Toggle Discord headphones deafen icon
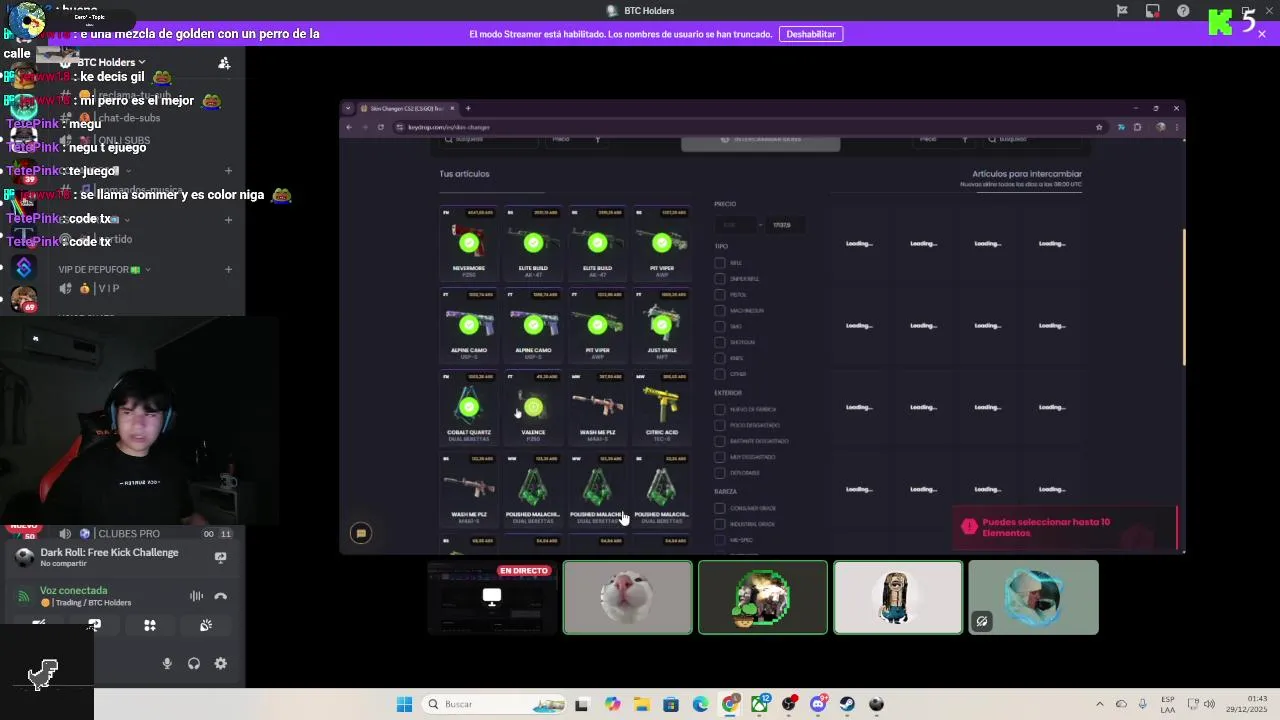The height and width of the screenshot is (720, 1280). pyautogui.click(x=194, y=663)
